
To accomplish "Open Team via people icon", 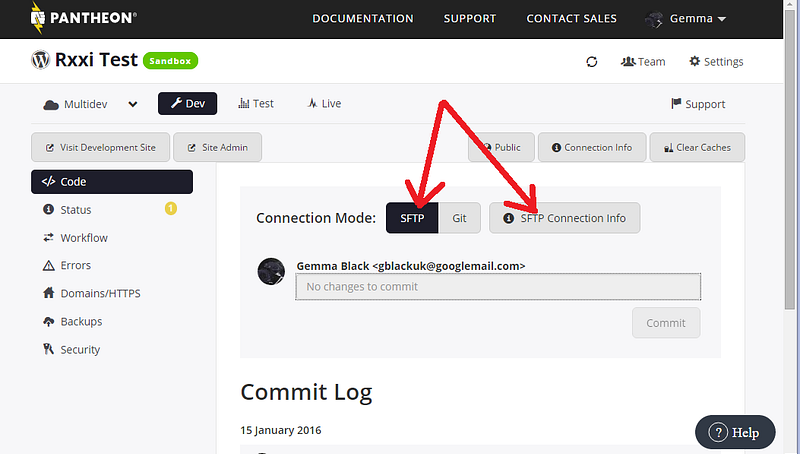I will pyautogui.click(x=627, y=61).
